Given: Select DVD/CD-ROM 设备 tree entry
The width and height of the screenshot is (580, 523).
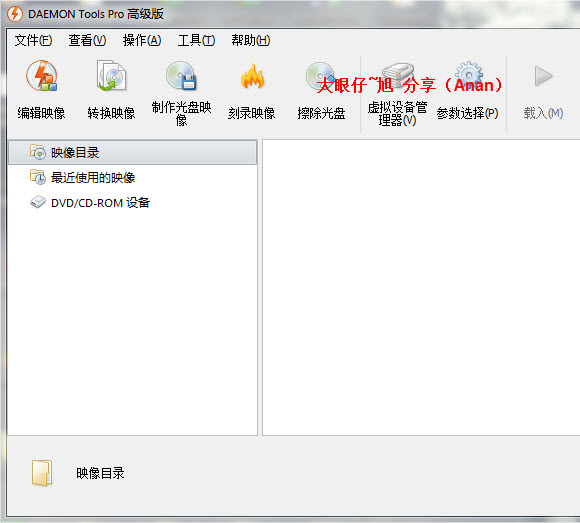Looking at the screenshot, I should coord(100,203).
